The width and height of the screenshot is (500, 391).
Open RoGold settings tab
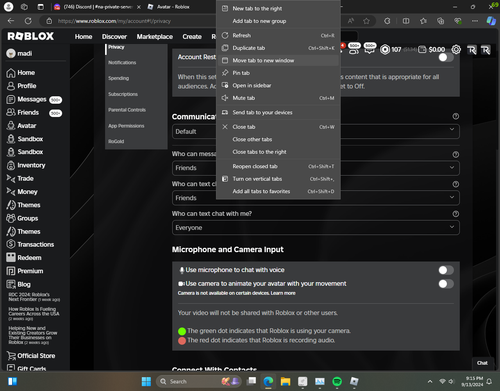(116, 141)
